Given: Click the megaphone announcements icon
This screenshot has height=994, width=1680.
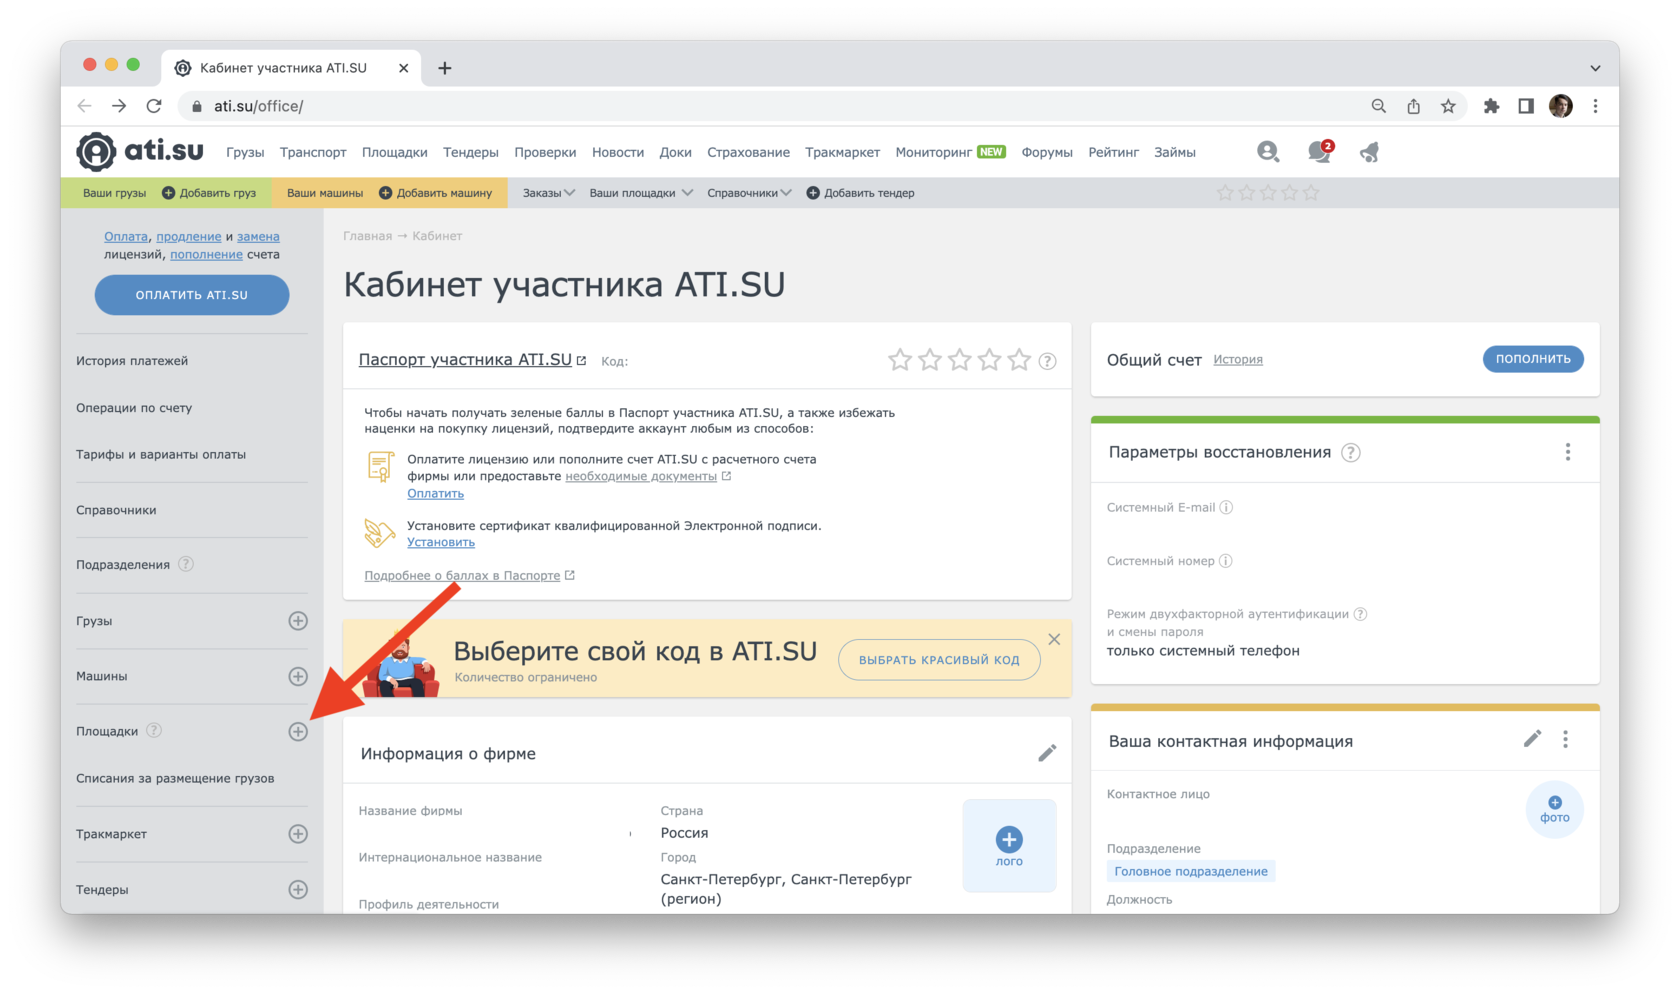Looking at the screenshot, I should [x=1370, y=152].
